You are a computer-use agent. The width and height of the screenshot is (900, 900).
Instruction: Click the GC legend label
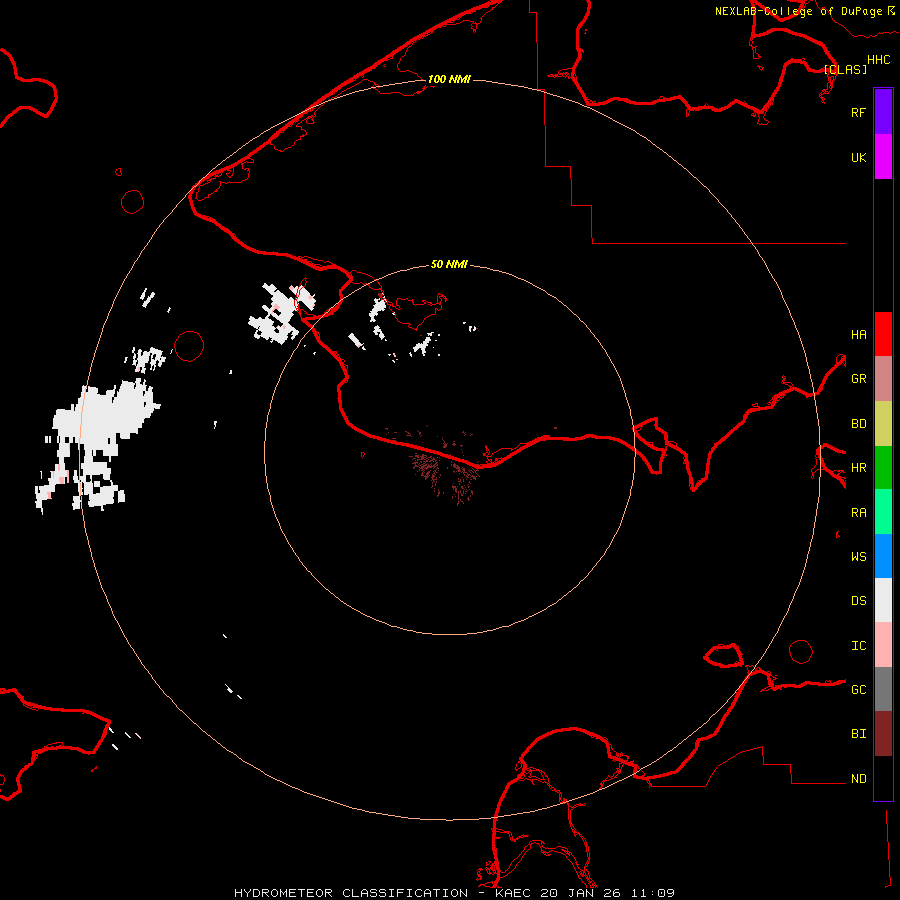858,690
